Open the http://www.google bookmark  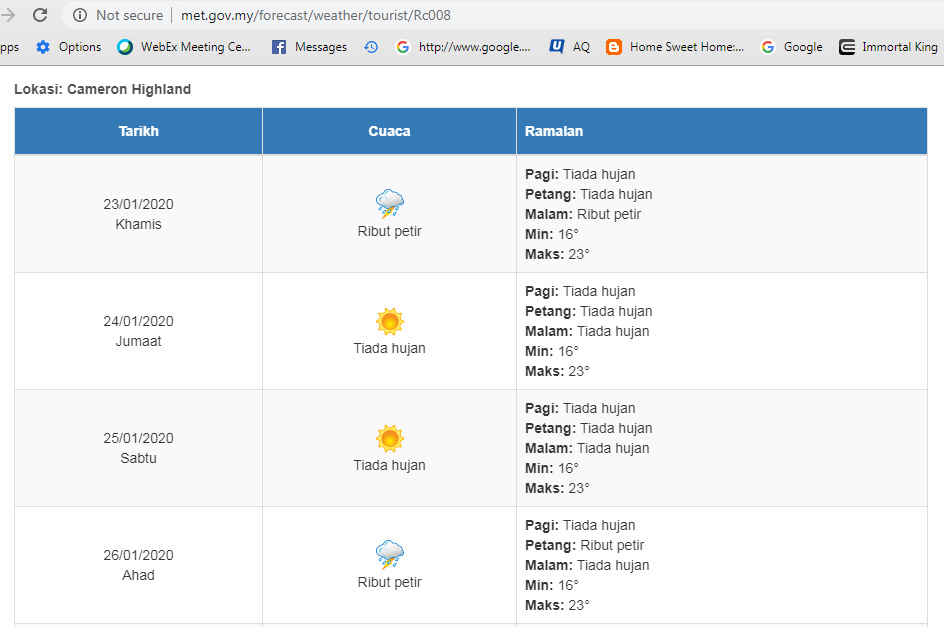click(463, 47)
